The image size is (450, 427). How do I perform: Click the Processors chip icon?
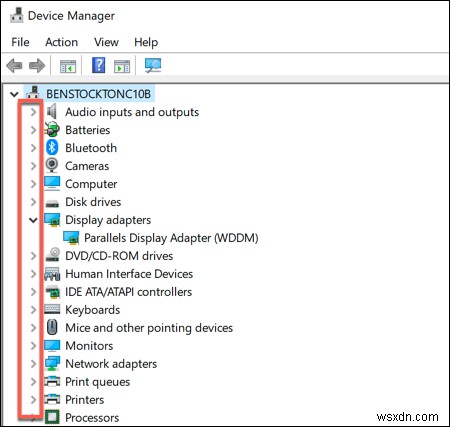point(52,417)
